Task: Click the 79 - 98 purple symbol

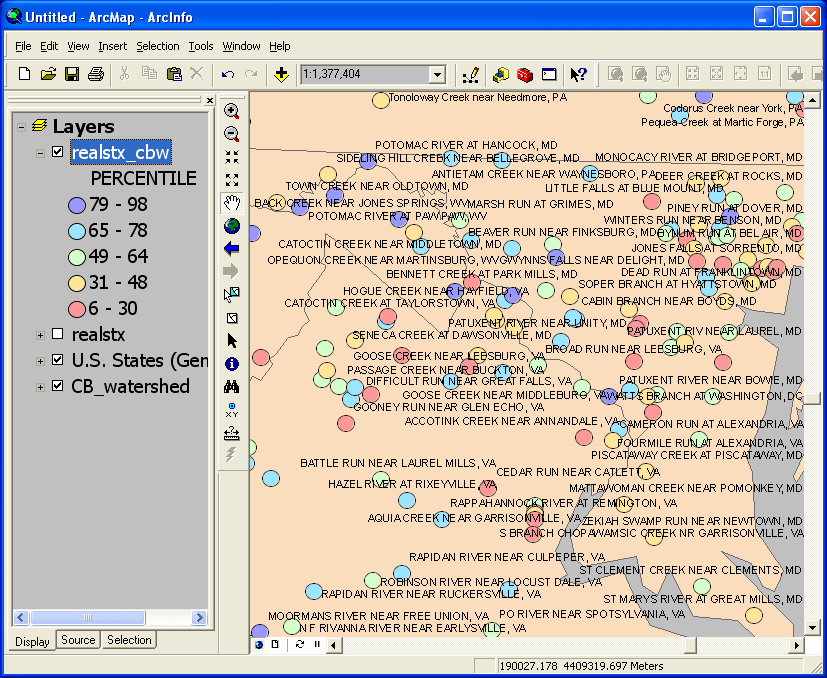Action: (x=76, y=205)
